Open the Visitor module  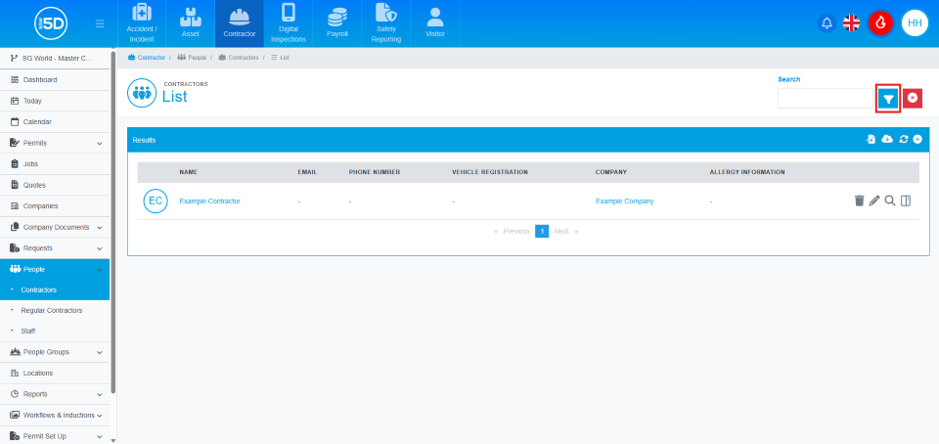tap(435, 24)
